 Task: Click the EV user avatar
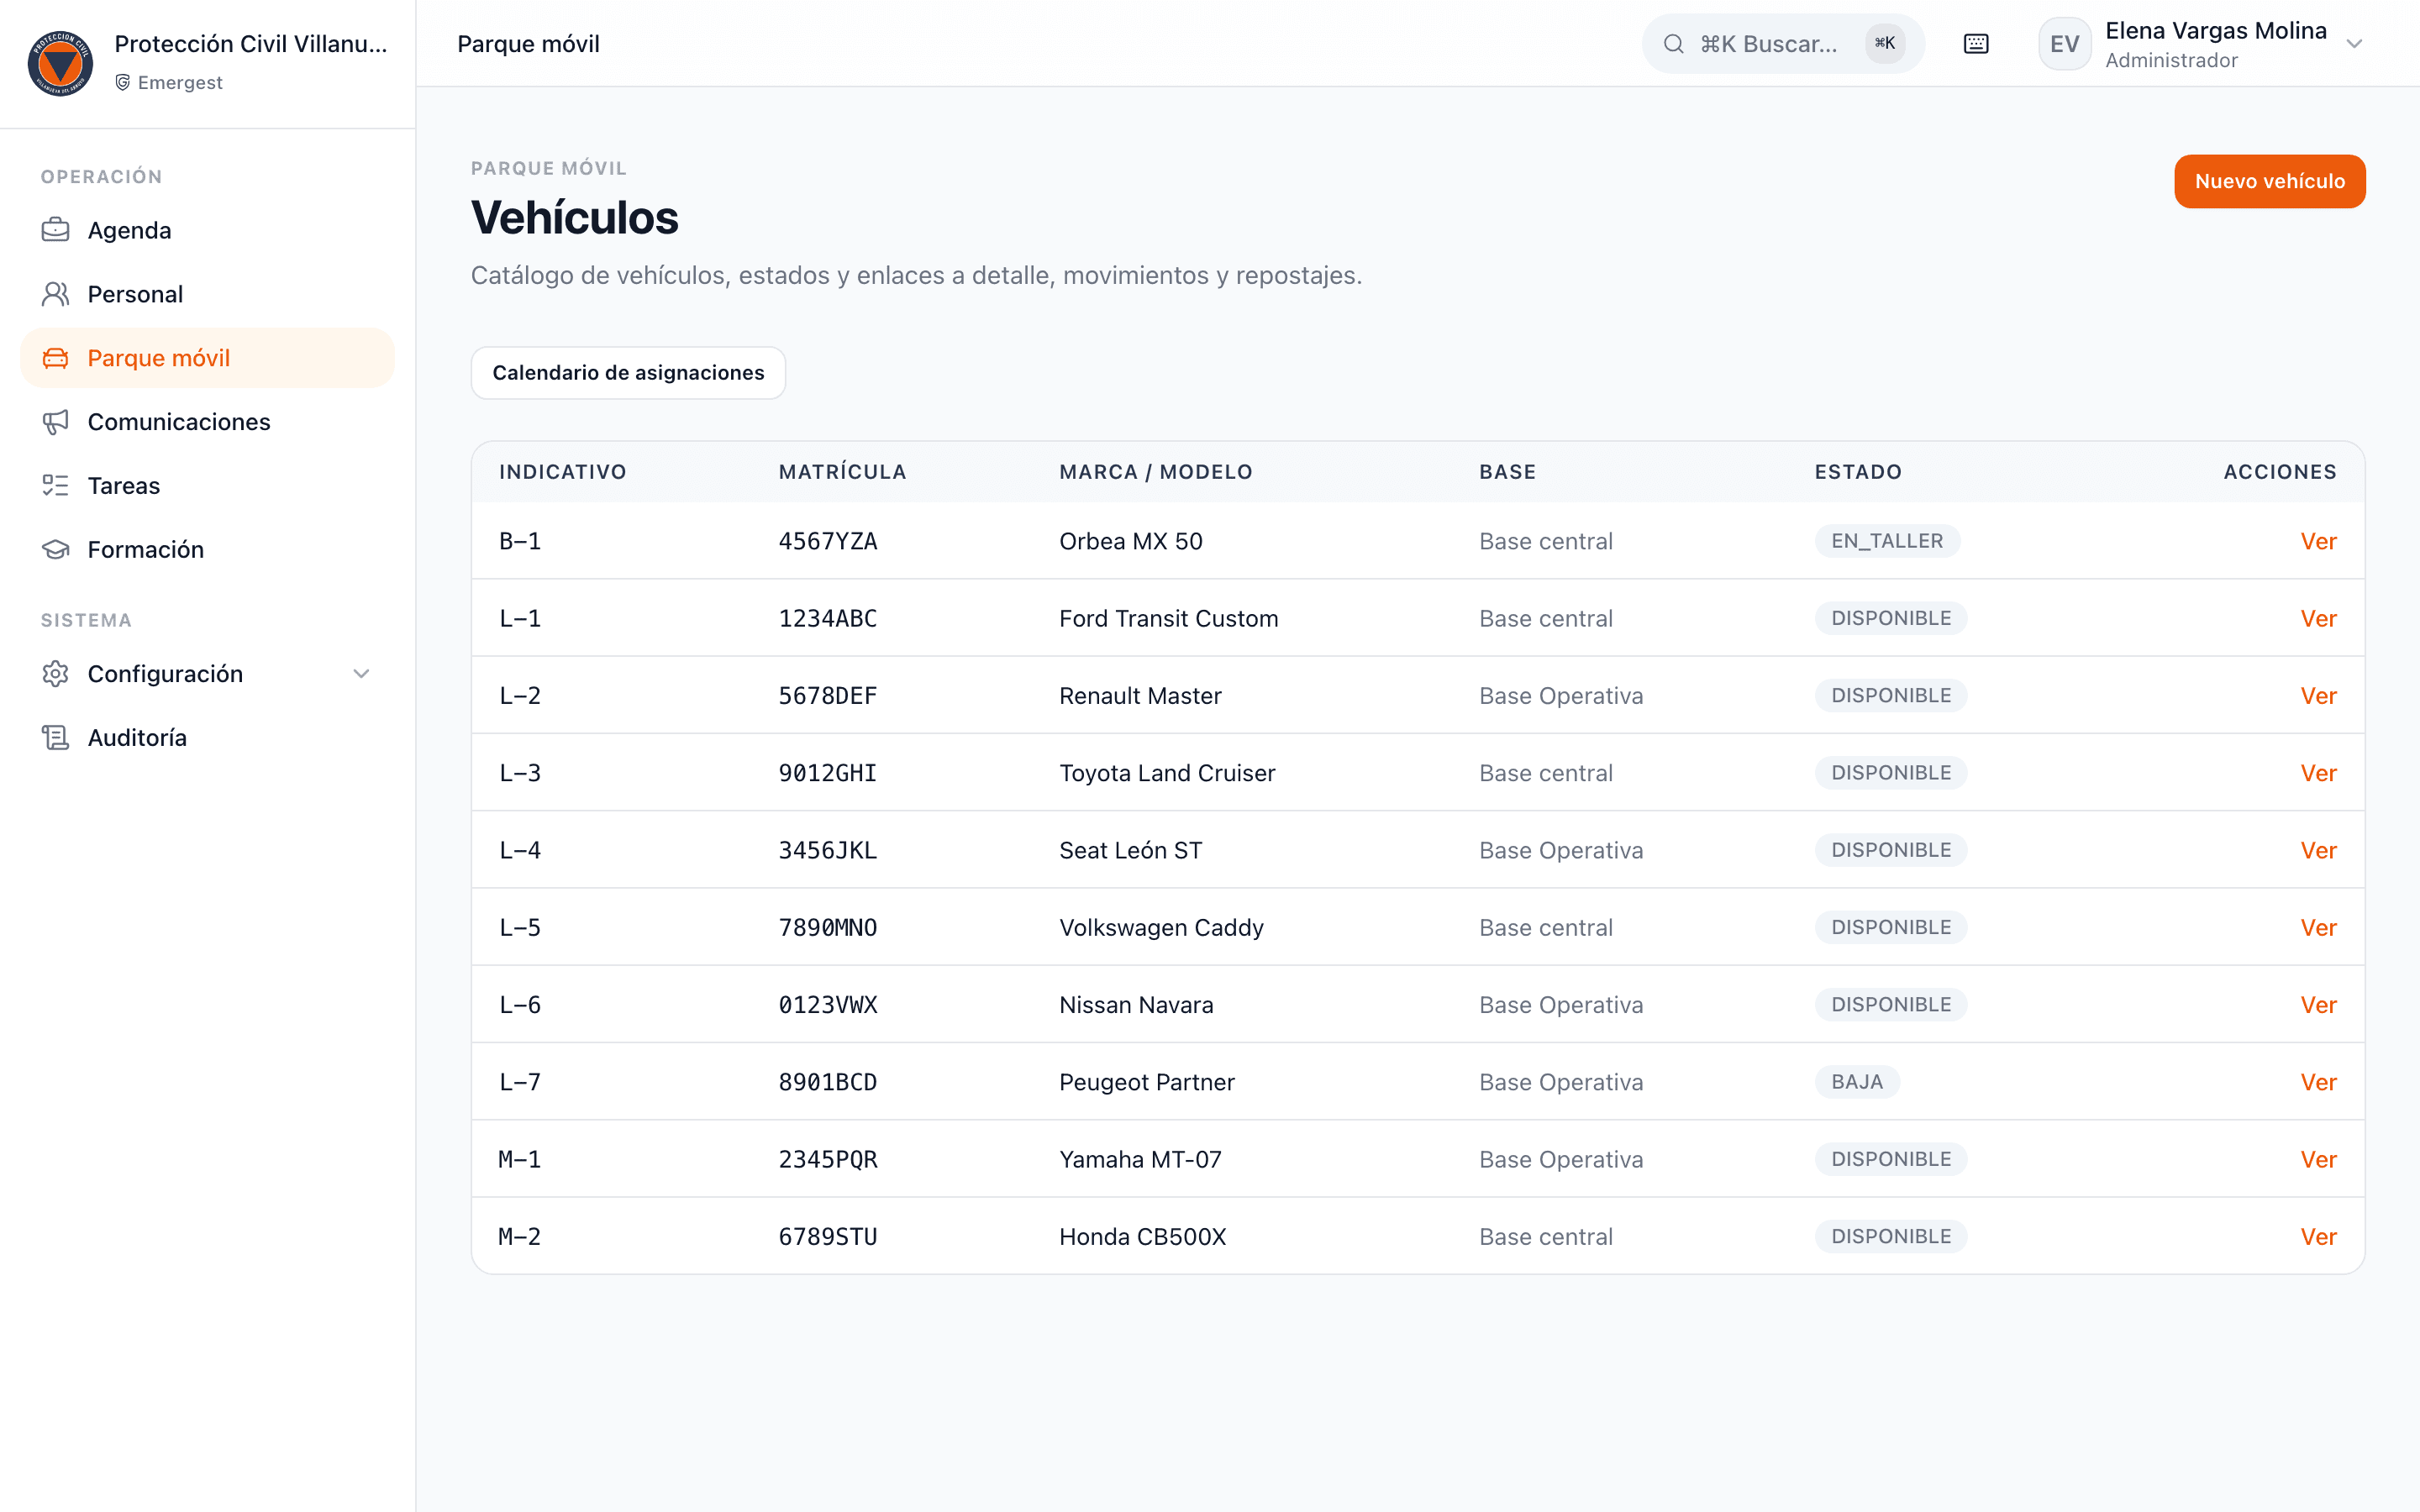2065,44
